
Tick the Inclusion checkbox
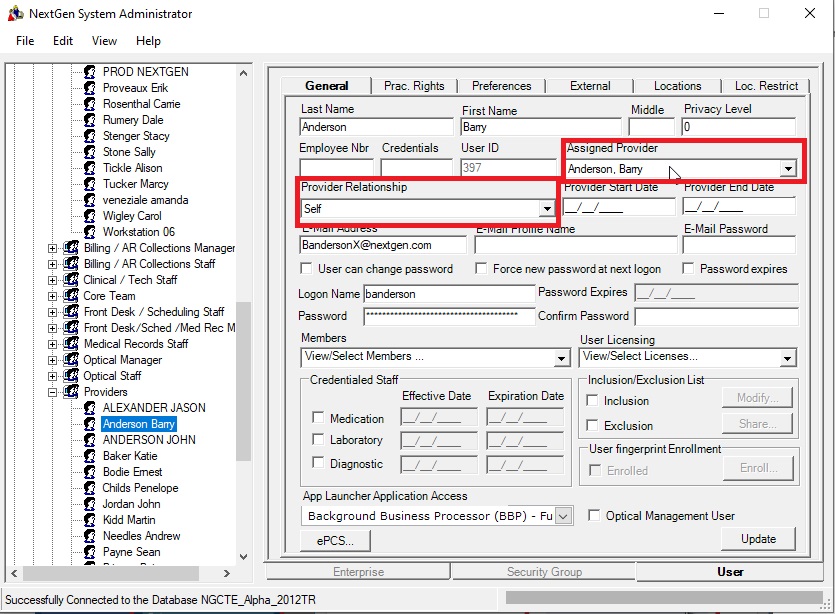point(592,400)
